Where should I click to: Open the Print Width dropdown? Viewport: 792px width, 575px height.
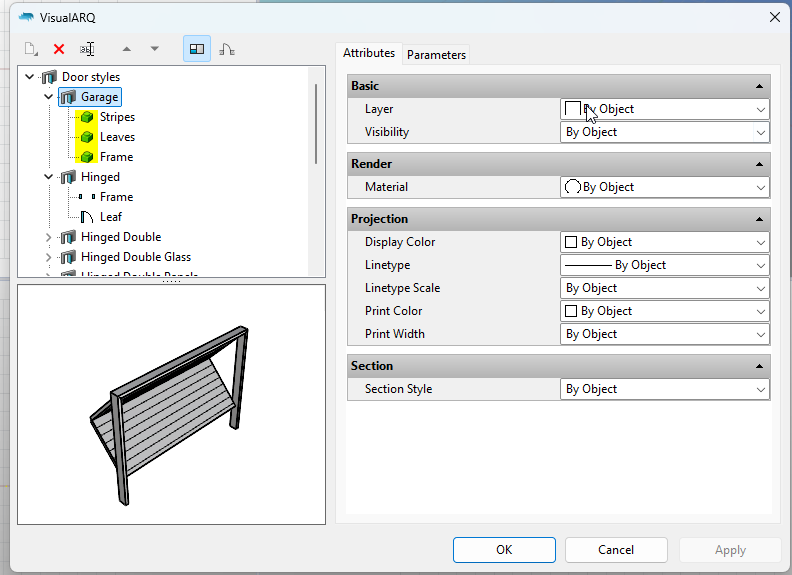[665, 334]
